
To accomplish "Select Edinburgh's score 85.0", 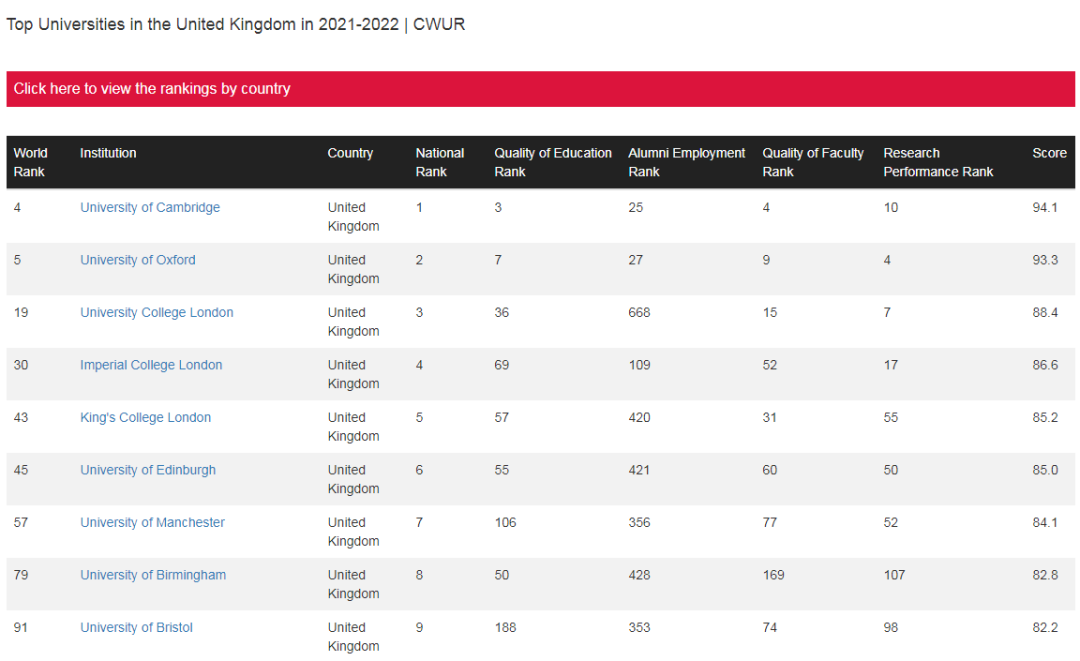I will click(1045, 470).
